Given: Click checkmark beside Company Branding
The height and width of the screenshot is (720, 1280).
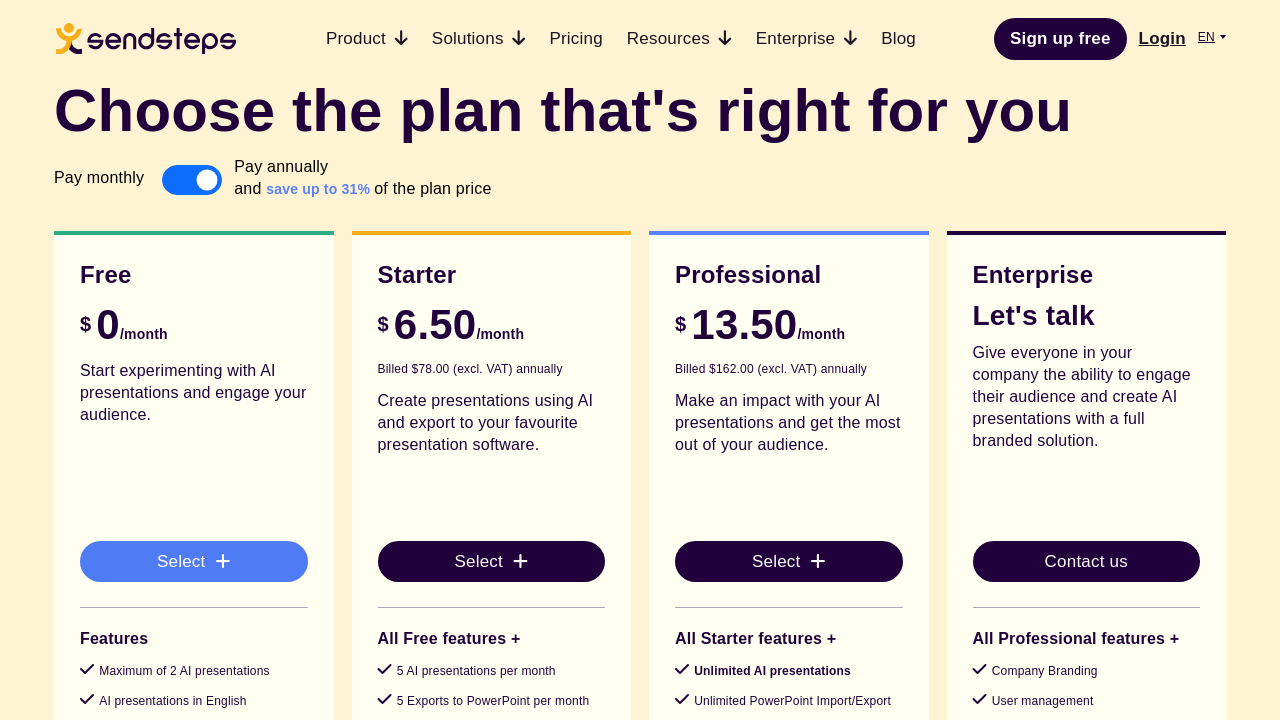Looking at the screenshot, I should click(980, 670).
